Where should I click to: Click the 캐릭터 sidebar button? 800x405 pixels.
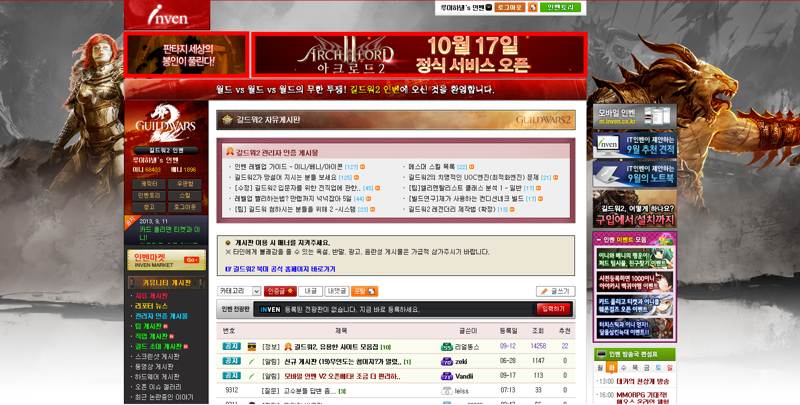click(149, 184)
